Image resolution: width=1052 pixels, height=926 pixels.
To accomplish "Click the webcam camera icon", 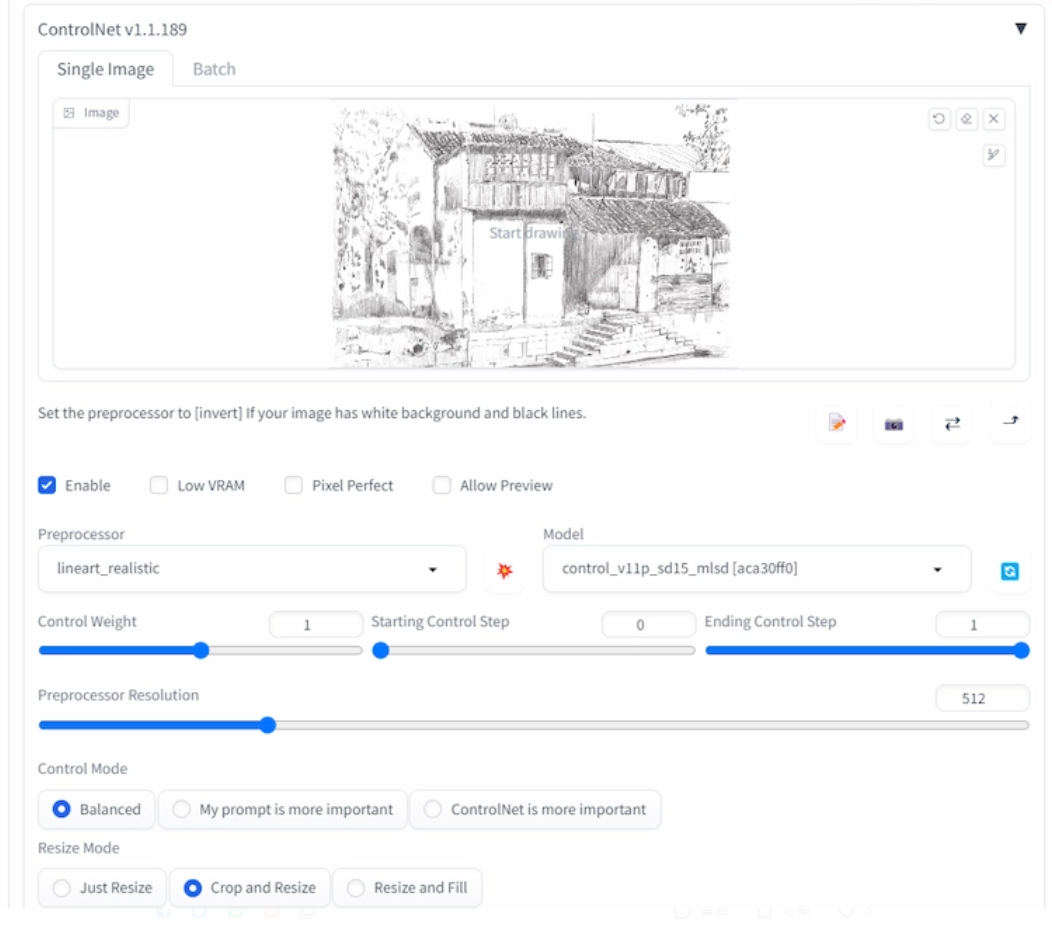I will (894, 424).
